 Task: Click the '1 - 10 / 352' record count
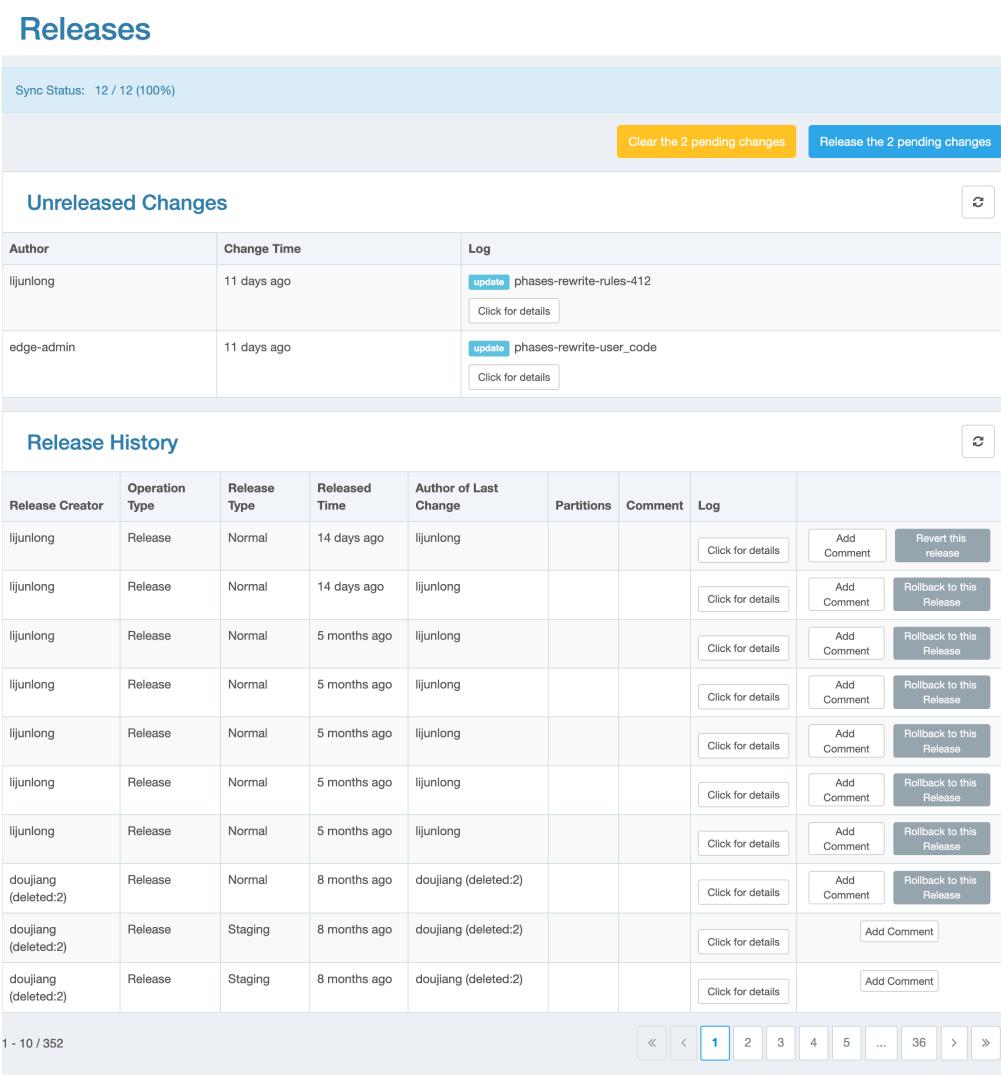click(x=33, y=1043)
